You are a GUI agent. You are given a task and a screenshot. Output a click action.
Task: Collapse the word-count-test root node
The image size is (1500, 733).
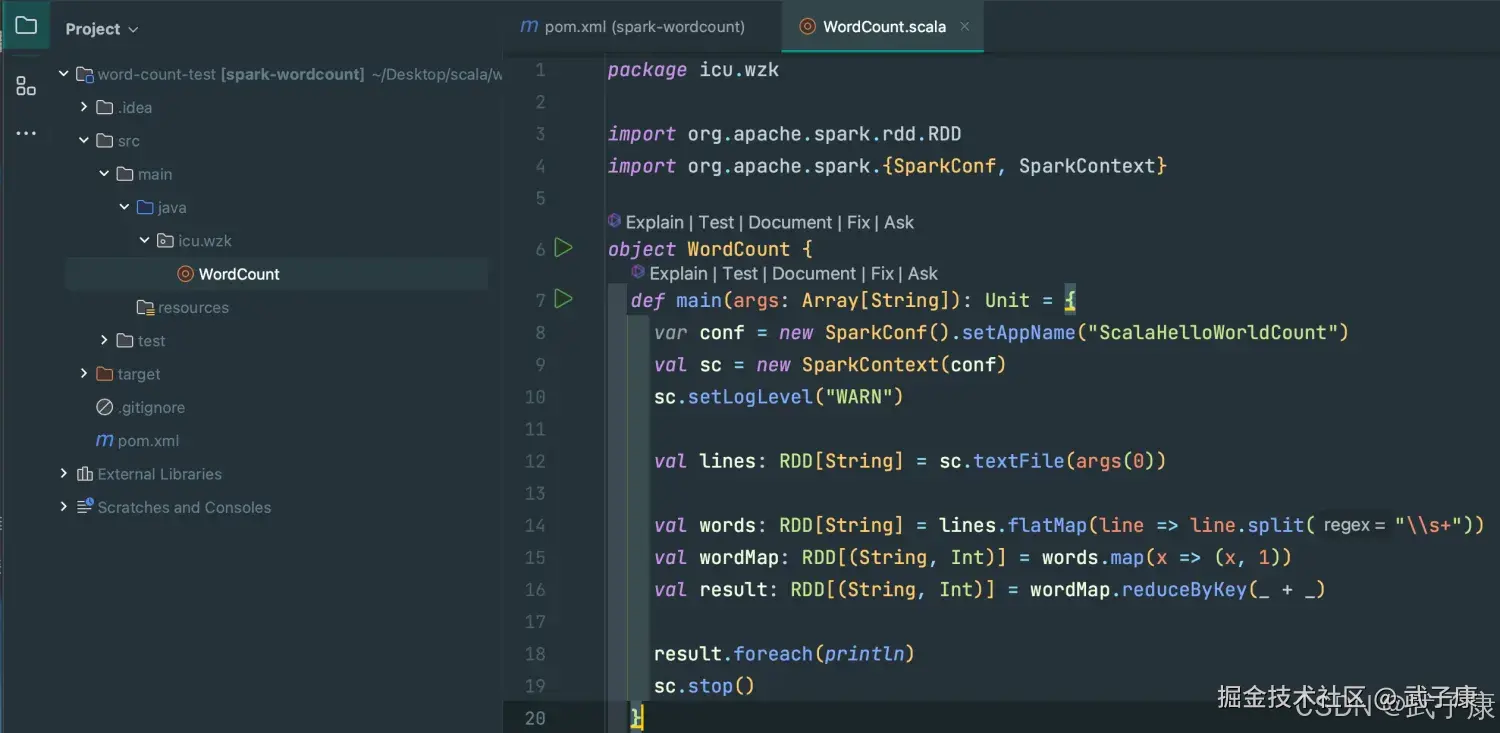pyautogui.click(x=64, y=74)
